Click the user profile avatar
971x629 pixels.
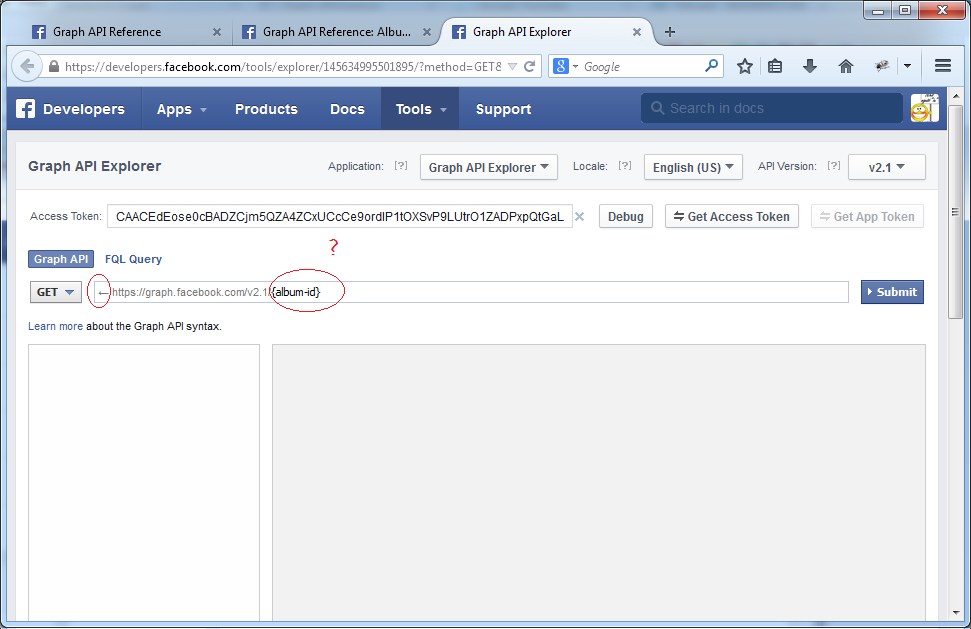point(924,108)
